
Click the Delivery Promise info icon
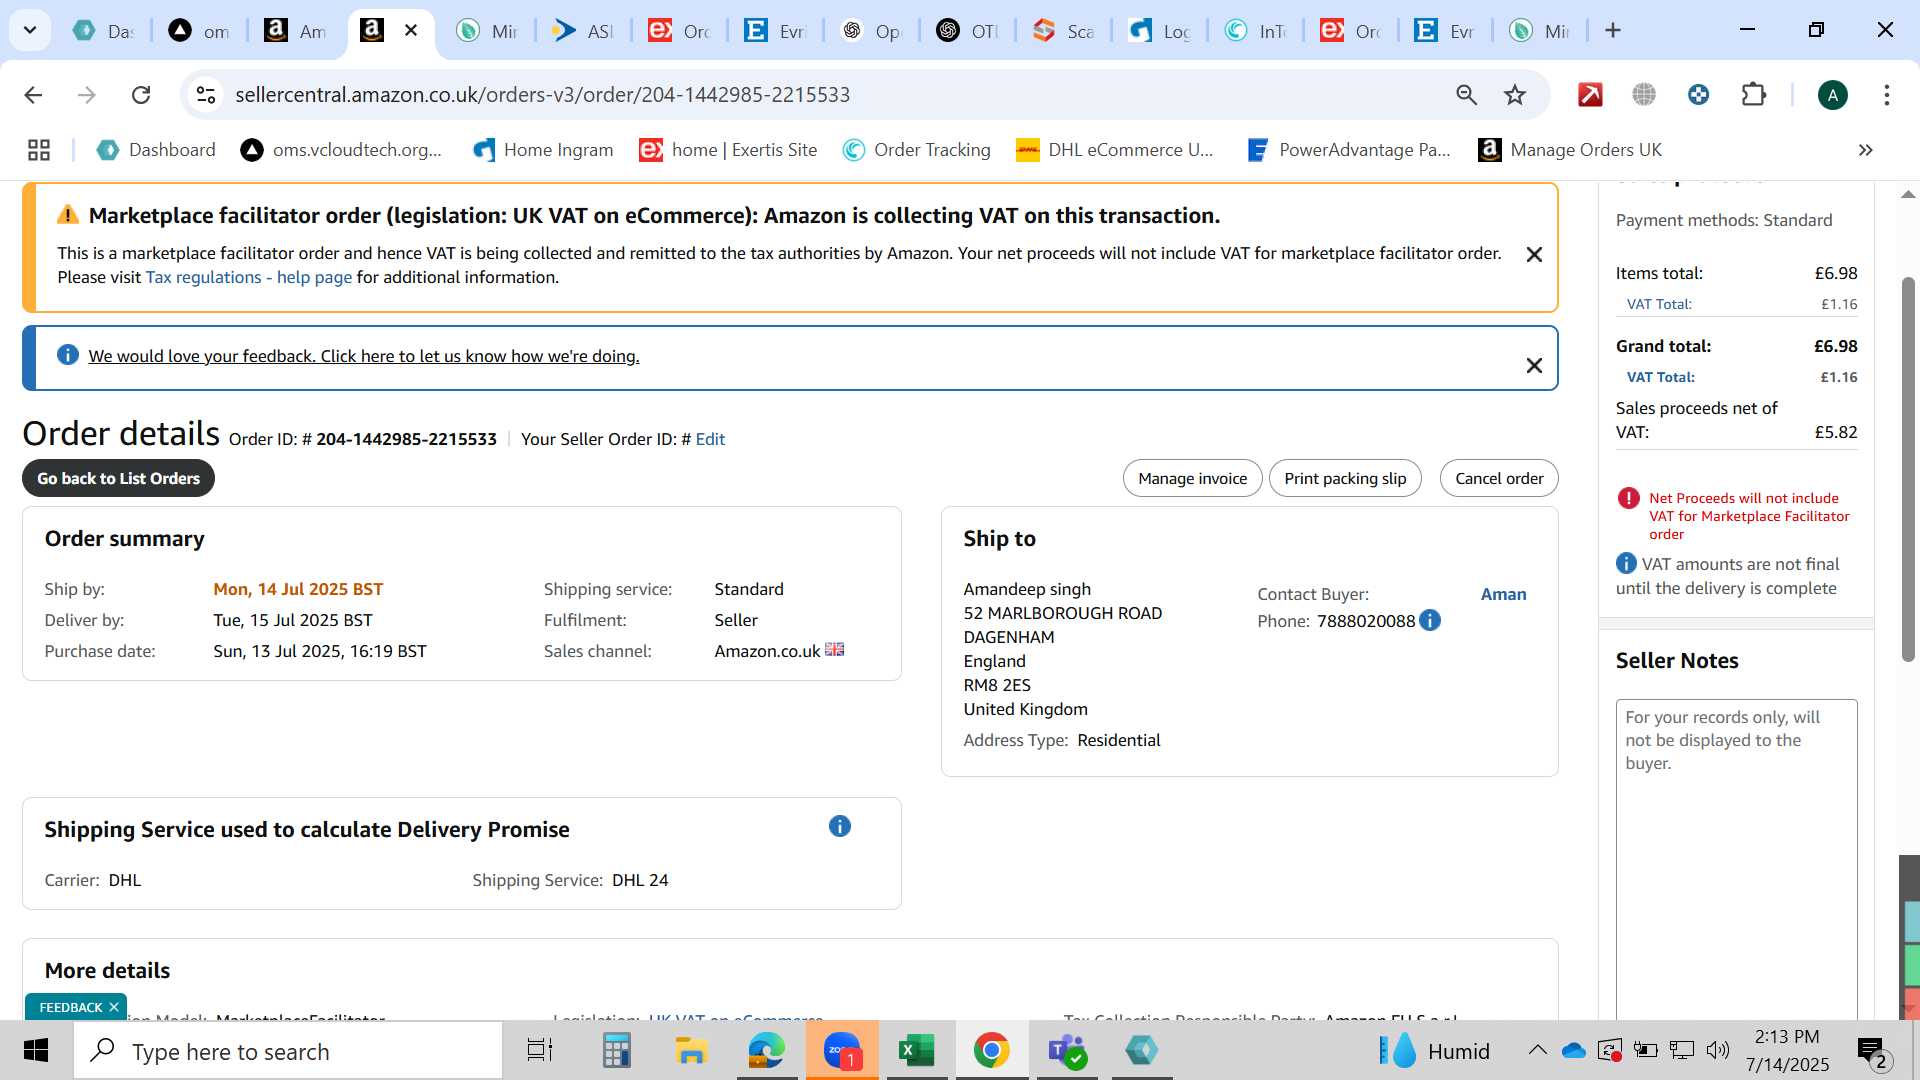(x=840, y=826)
